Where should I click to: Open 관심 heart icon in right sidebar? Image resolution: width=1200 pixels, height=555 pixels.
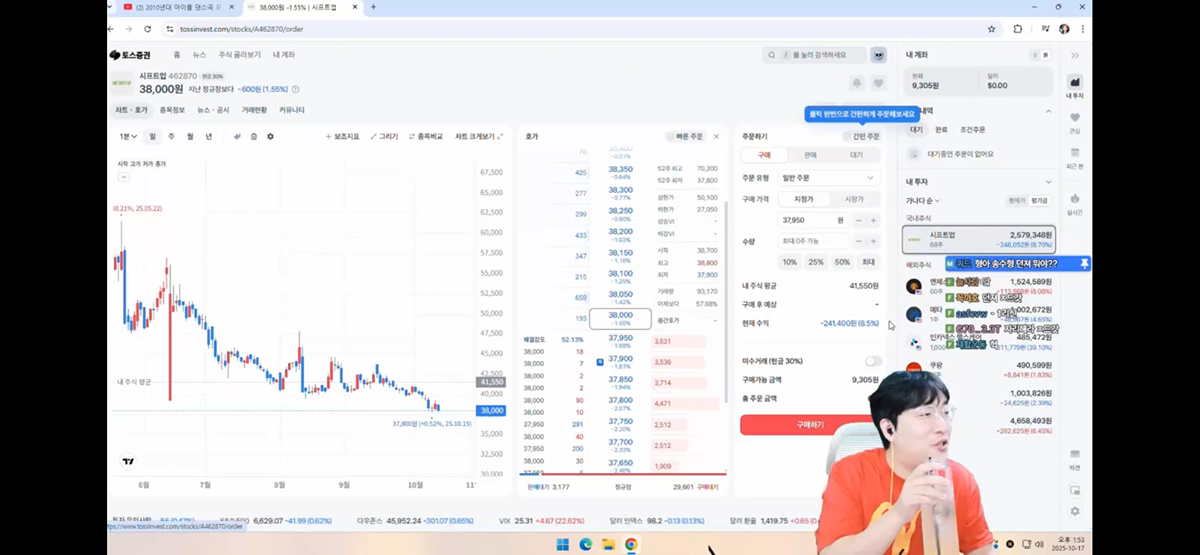[1075, 120]
